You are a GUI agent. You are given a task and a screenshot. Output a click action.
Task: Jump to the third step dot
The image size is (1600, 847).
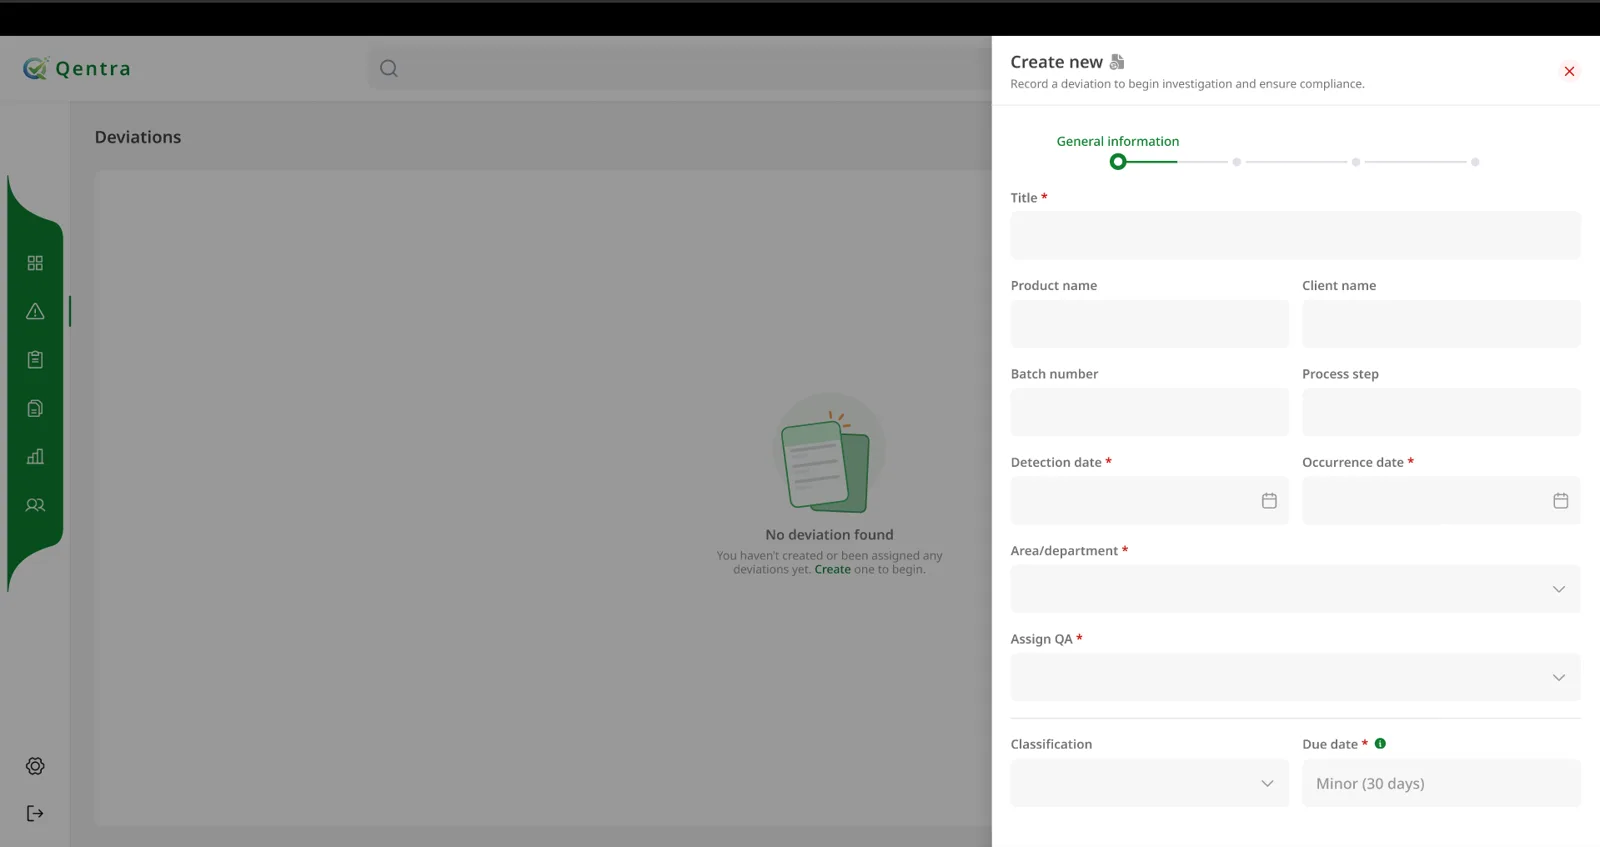tap(1356, 162)
